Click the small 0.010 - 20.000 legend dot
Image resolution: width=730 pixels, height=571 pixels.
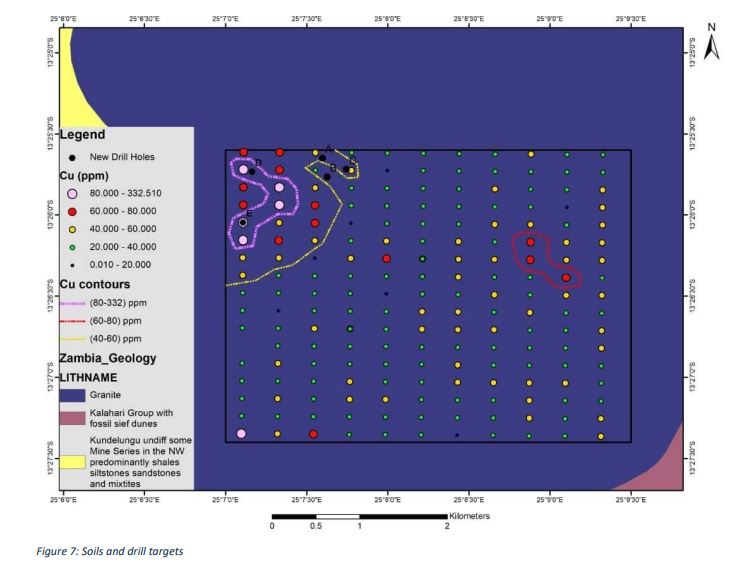[x=72, y=265]
